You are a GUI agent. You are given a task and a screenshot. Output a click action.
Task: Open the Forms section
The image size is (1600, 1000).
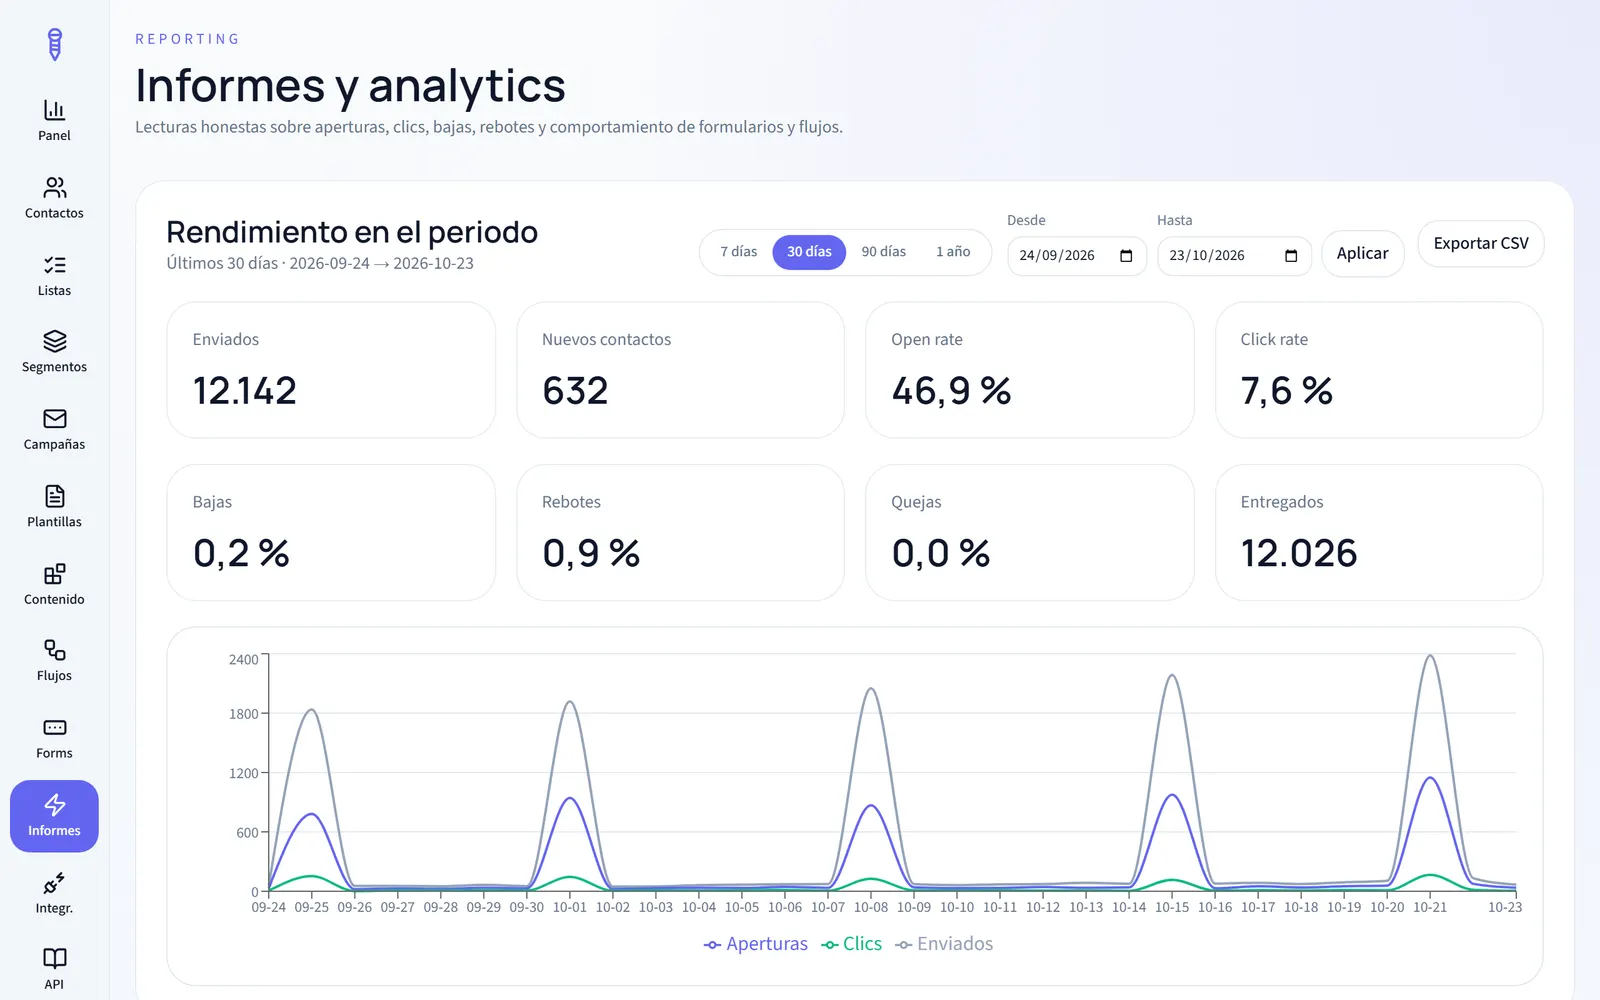tap(54, 739)
